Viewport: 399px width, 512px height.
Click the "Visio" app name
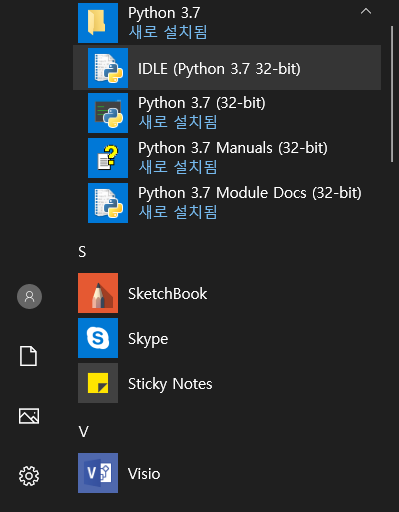tap(144, 474)
